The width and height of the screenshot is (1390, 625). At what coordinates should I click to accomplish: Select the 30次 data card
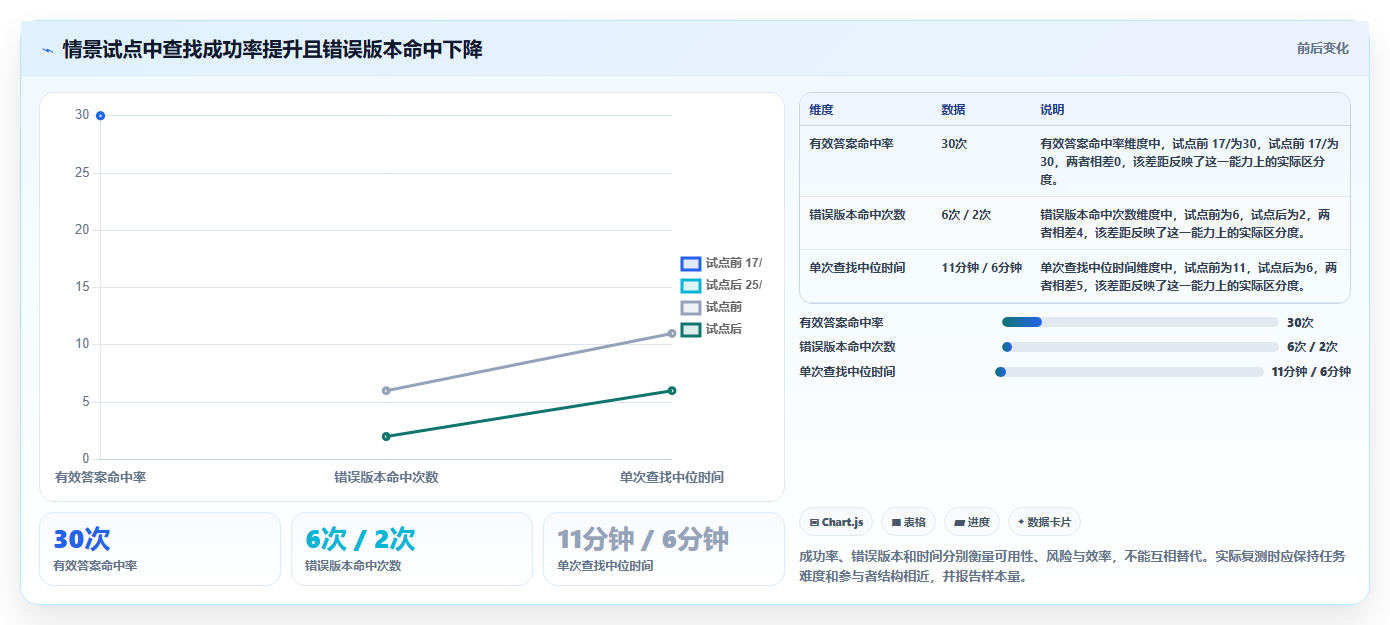tap(160, 549)
